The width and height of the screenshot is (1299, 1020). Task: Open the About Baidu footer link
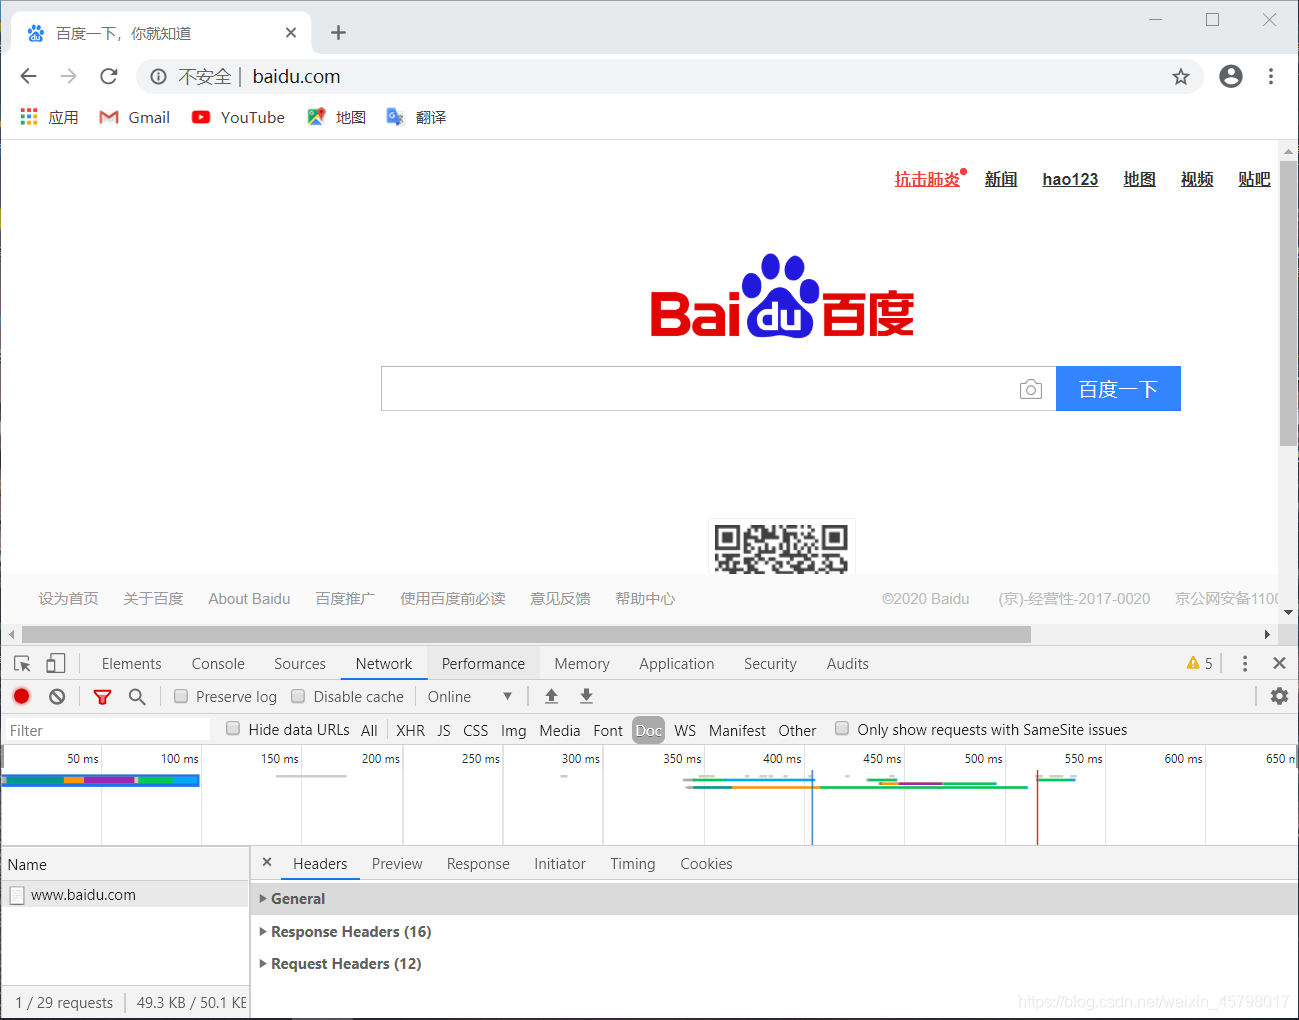249,598
